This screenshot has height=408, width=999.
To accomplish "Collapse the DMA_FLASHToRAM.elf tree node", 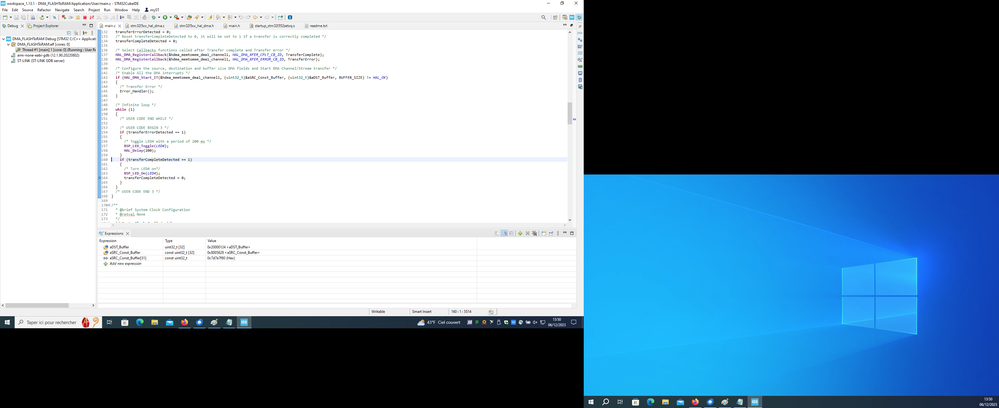I will [8, 44].
